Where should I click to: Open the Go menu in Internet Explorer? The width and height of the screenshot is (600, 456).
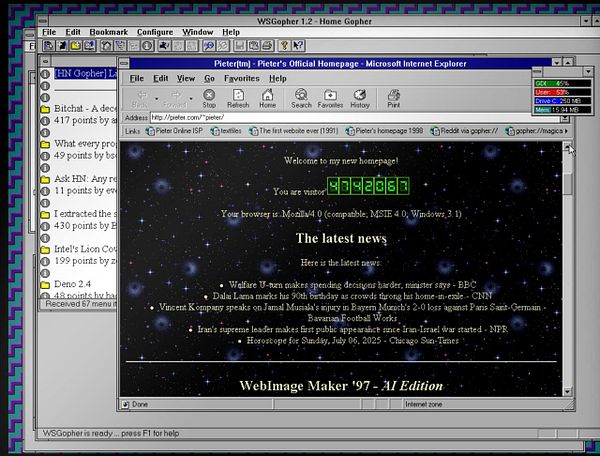tap(209, 78)
